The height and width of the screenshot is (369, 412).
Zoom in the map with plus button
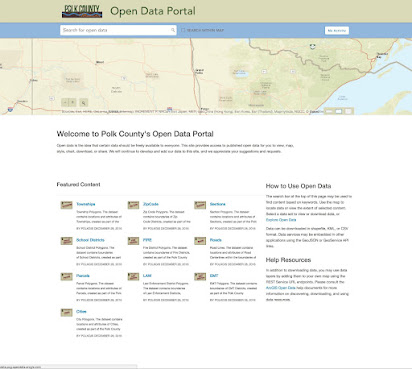[x=73, y=103]
